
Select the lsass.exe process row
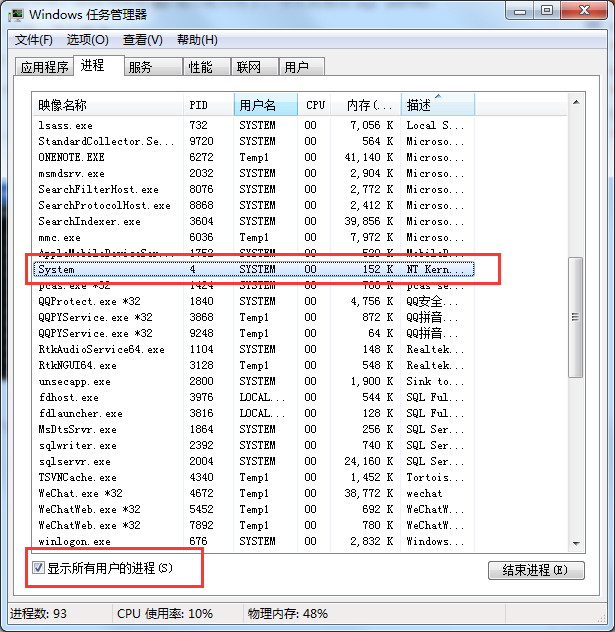(x=254, y=125)
